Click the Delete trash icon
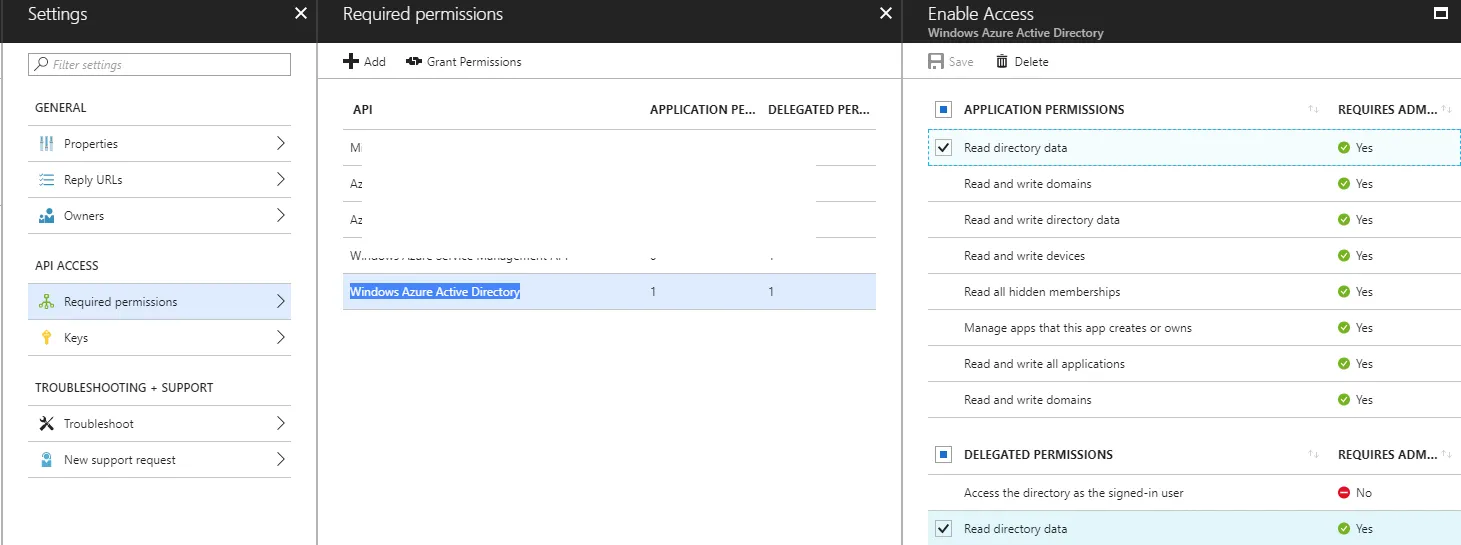 [x=1002, y=62]
